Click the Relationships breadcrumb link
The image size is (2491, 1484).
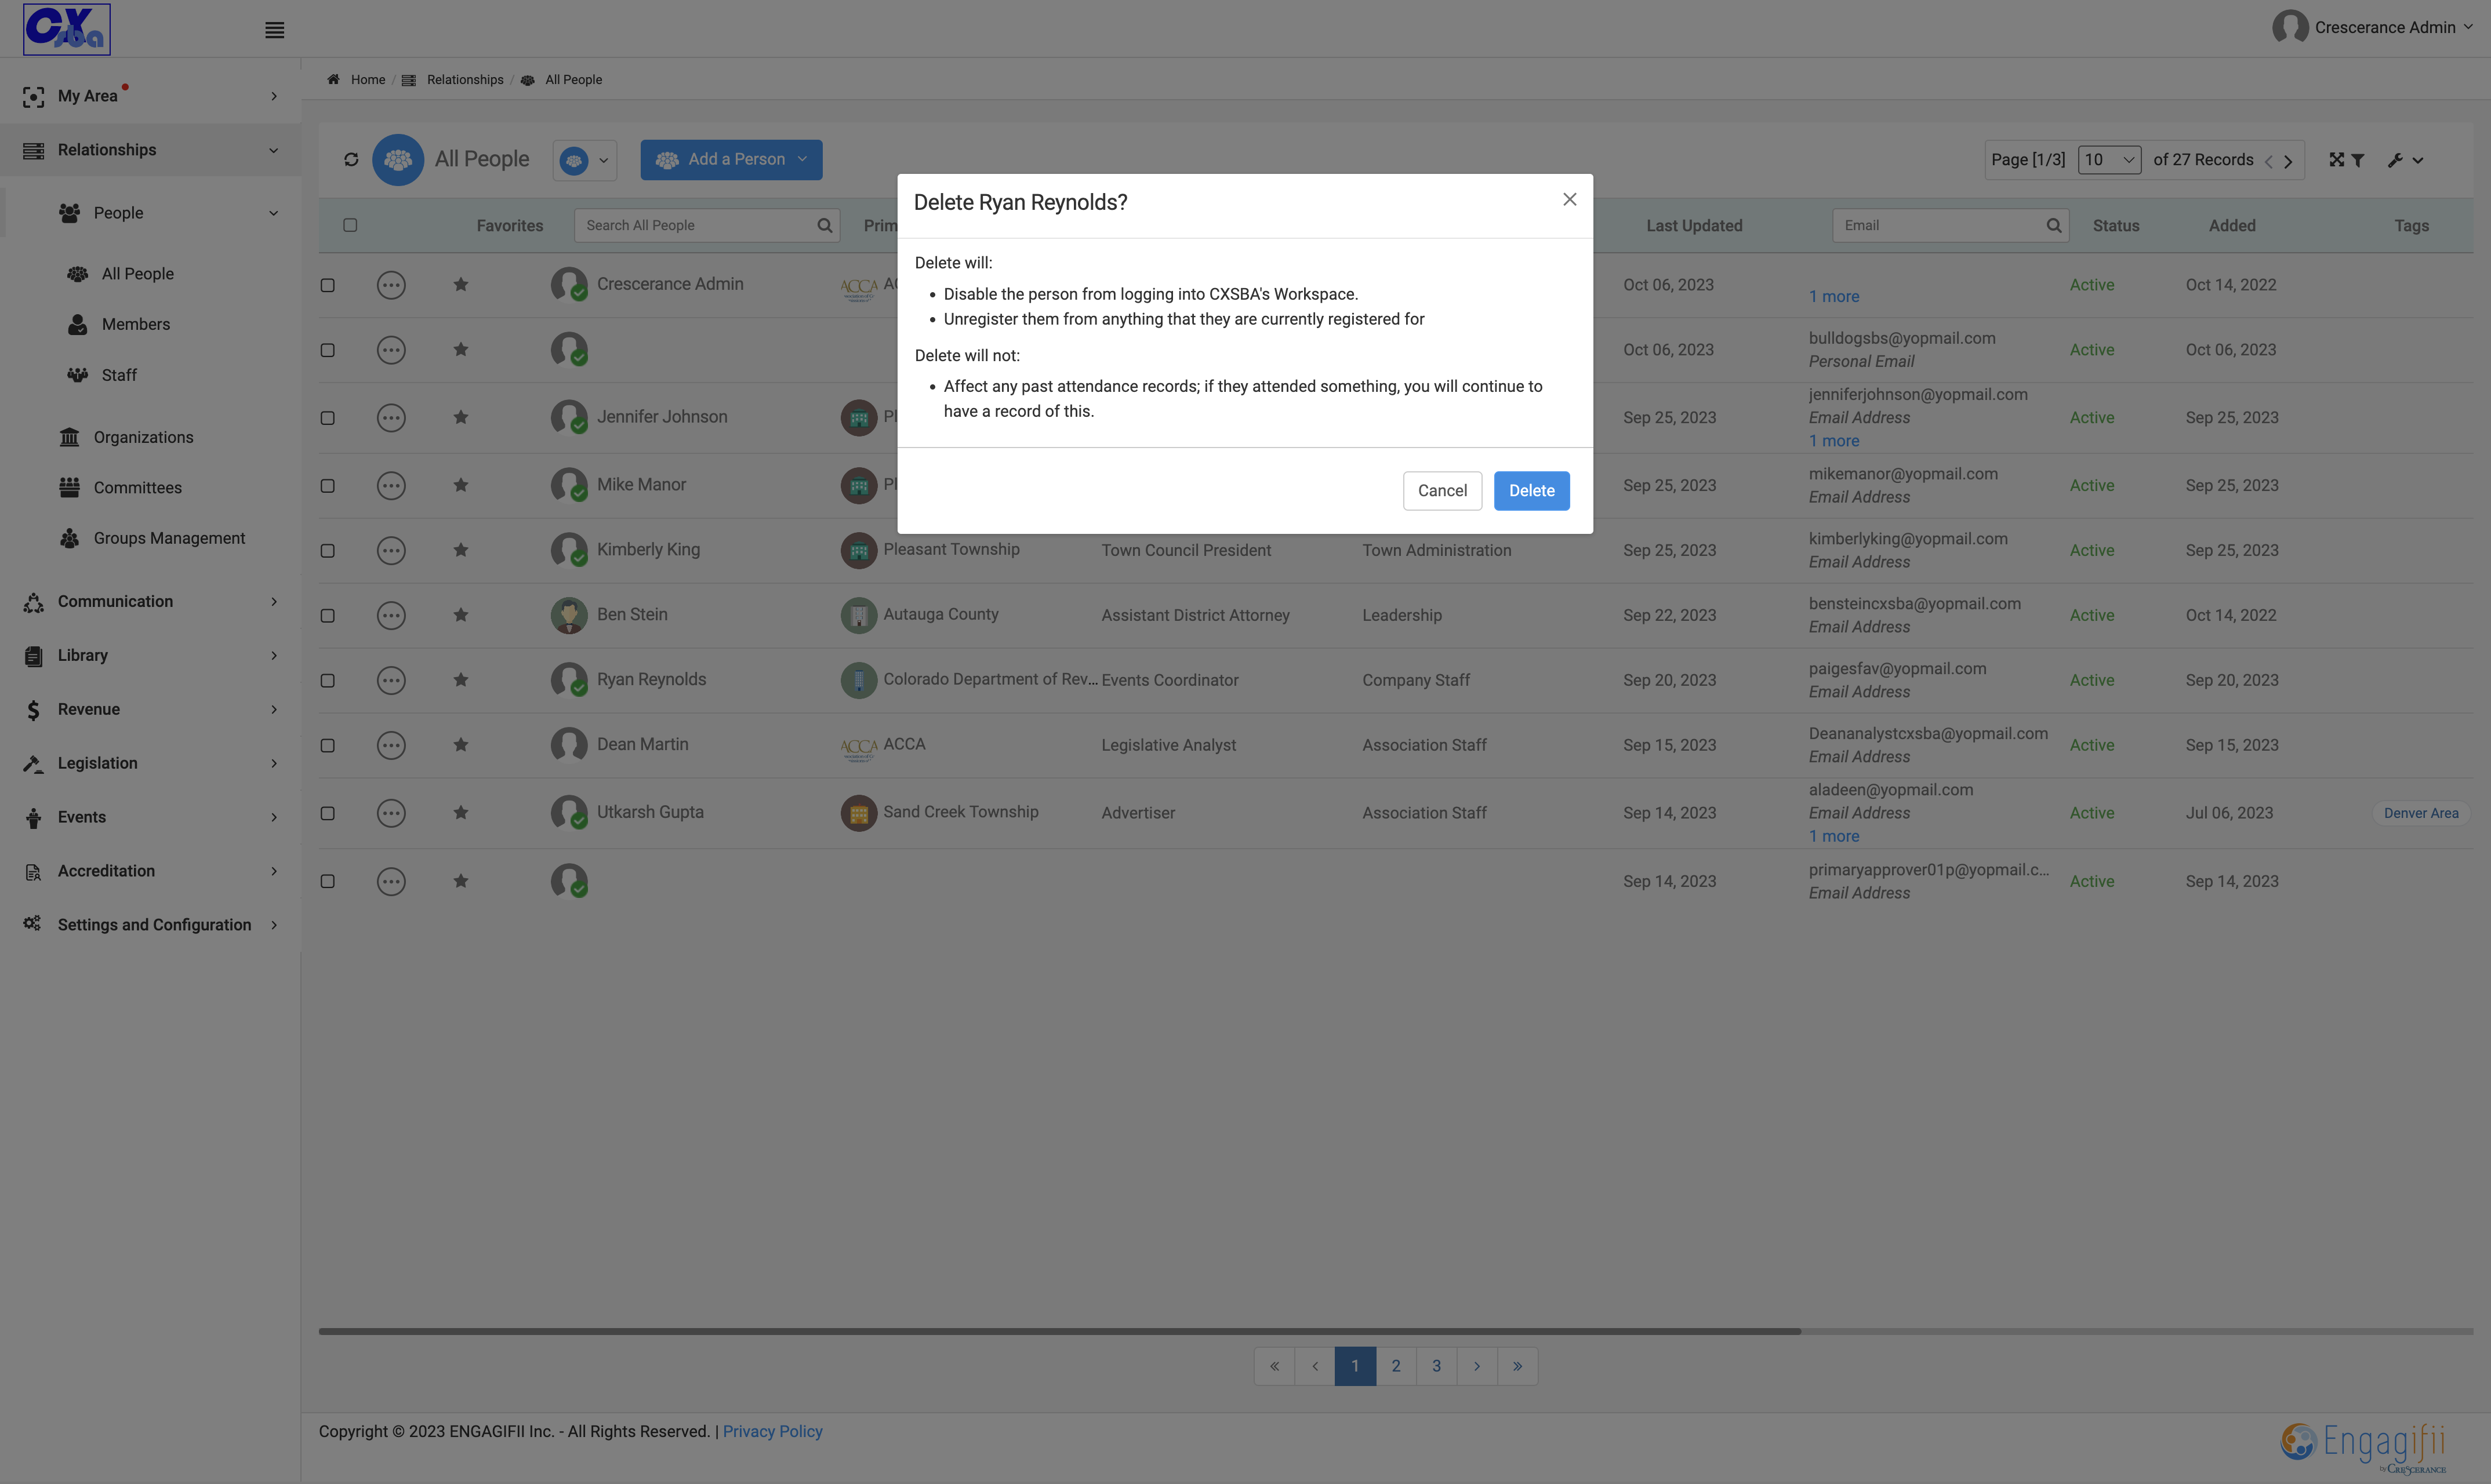(465, 80)
